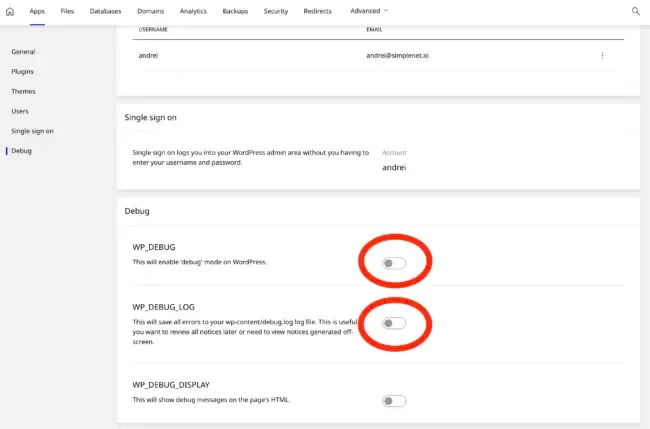Jump to Users in the sidebar
The image size is (650, 429).
click(x=20, y=111)
